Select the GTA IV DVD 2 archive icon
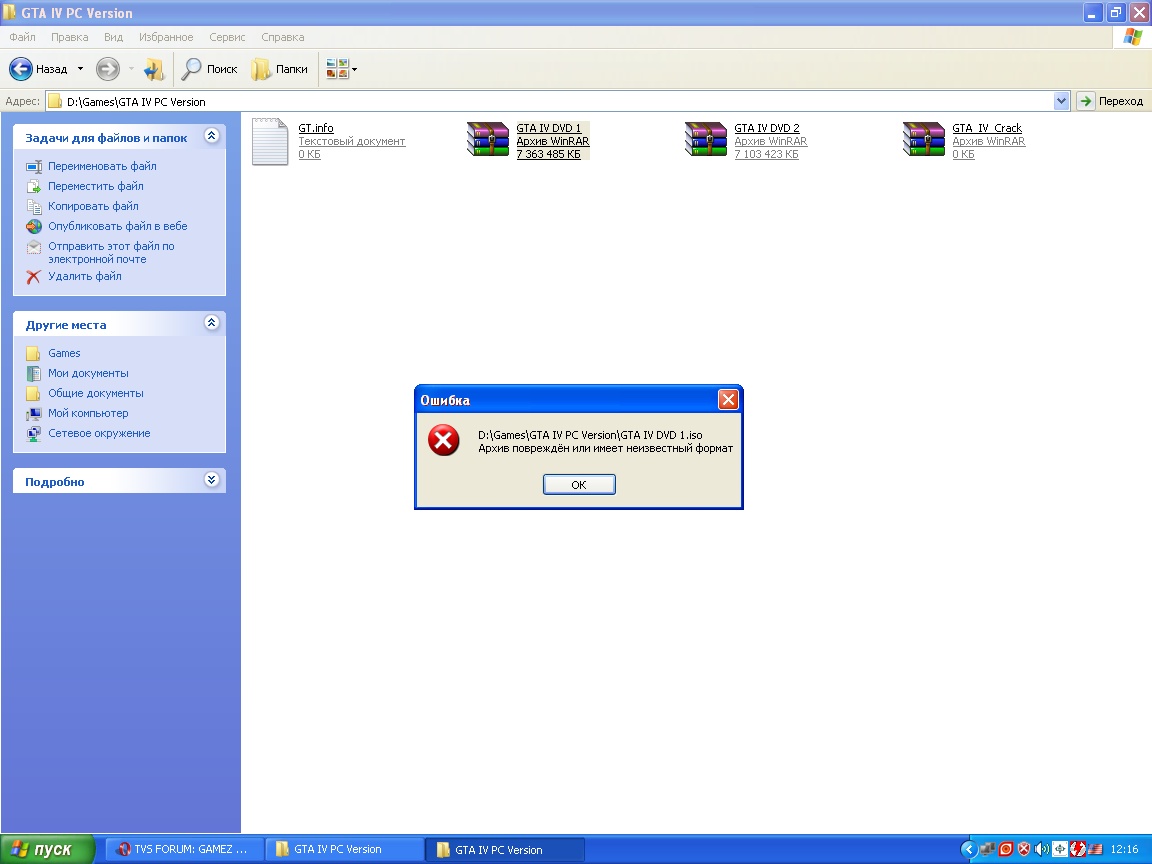This screenshot has width=1152, height=864. click(706, 140)
